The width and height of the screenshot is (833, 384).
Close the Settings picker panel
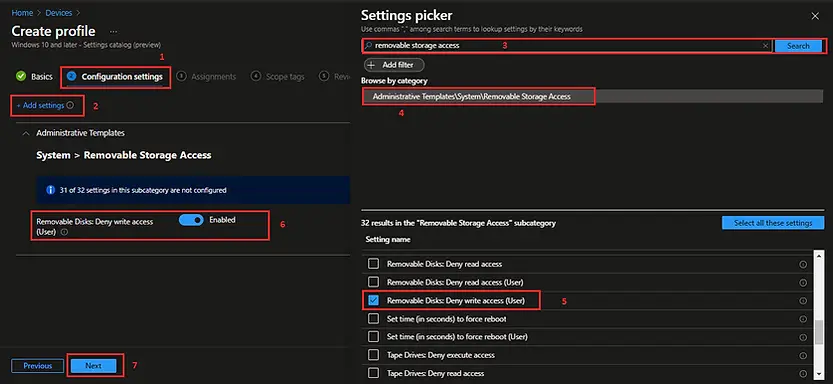pyautogui.click(x=815, y=16)
